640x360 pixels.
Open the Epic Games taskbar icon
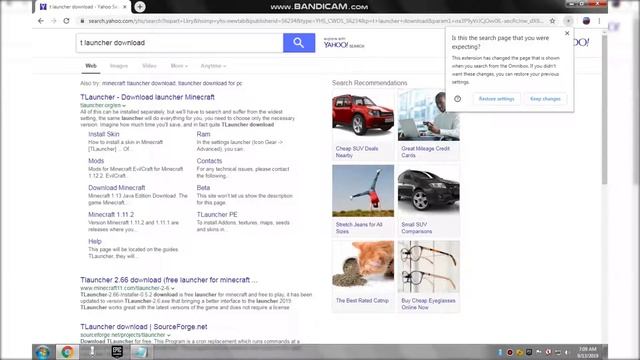coord(117,352)
